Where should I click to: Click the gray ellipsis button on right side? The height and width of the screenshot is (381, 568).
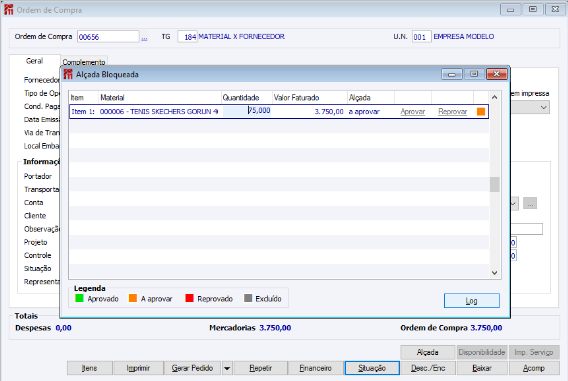(x=530, y=203)
